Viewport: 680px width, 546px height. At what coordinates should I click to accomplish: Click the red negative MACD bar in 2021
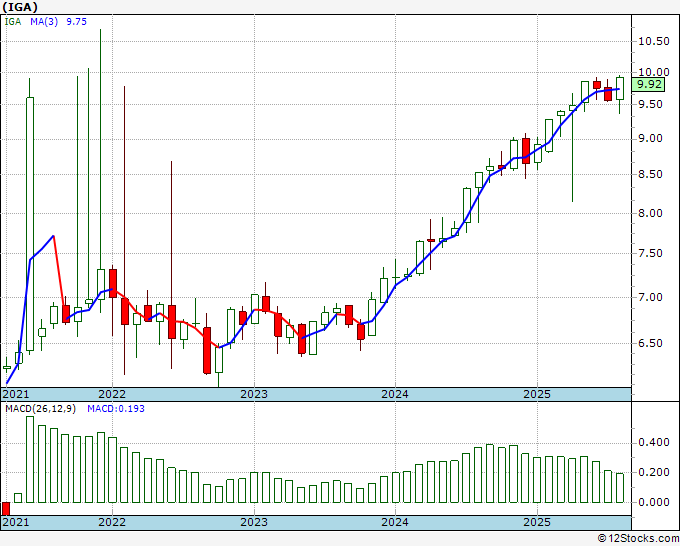click(6, 509)
